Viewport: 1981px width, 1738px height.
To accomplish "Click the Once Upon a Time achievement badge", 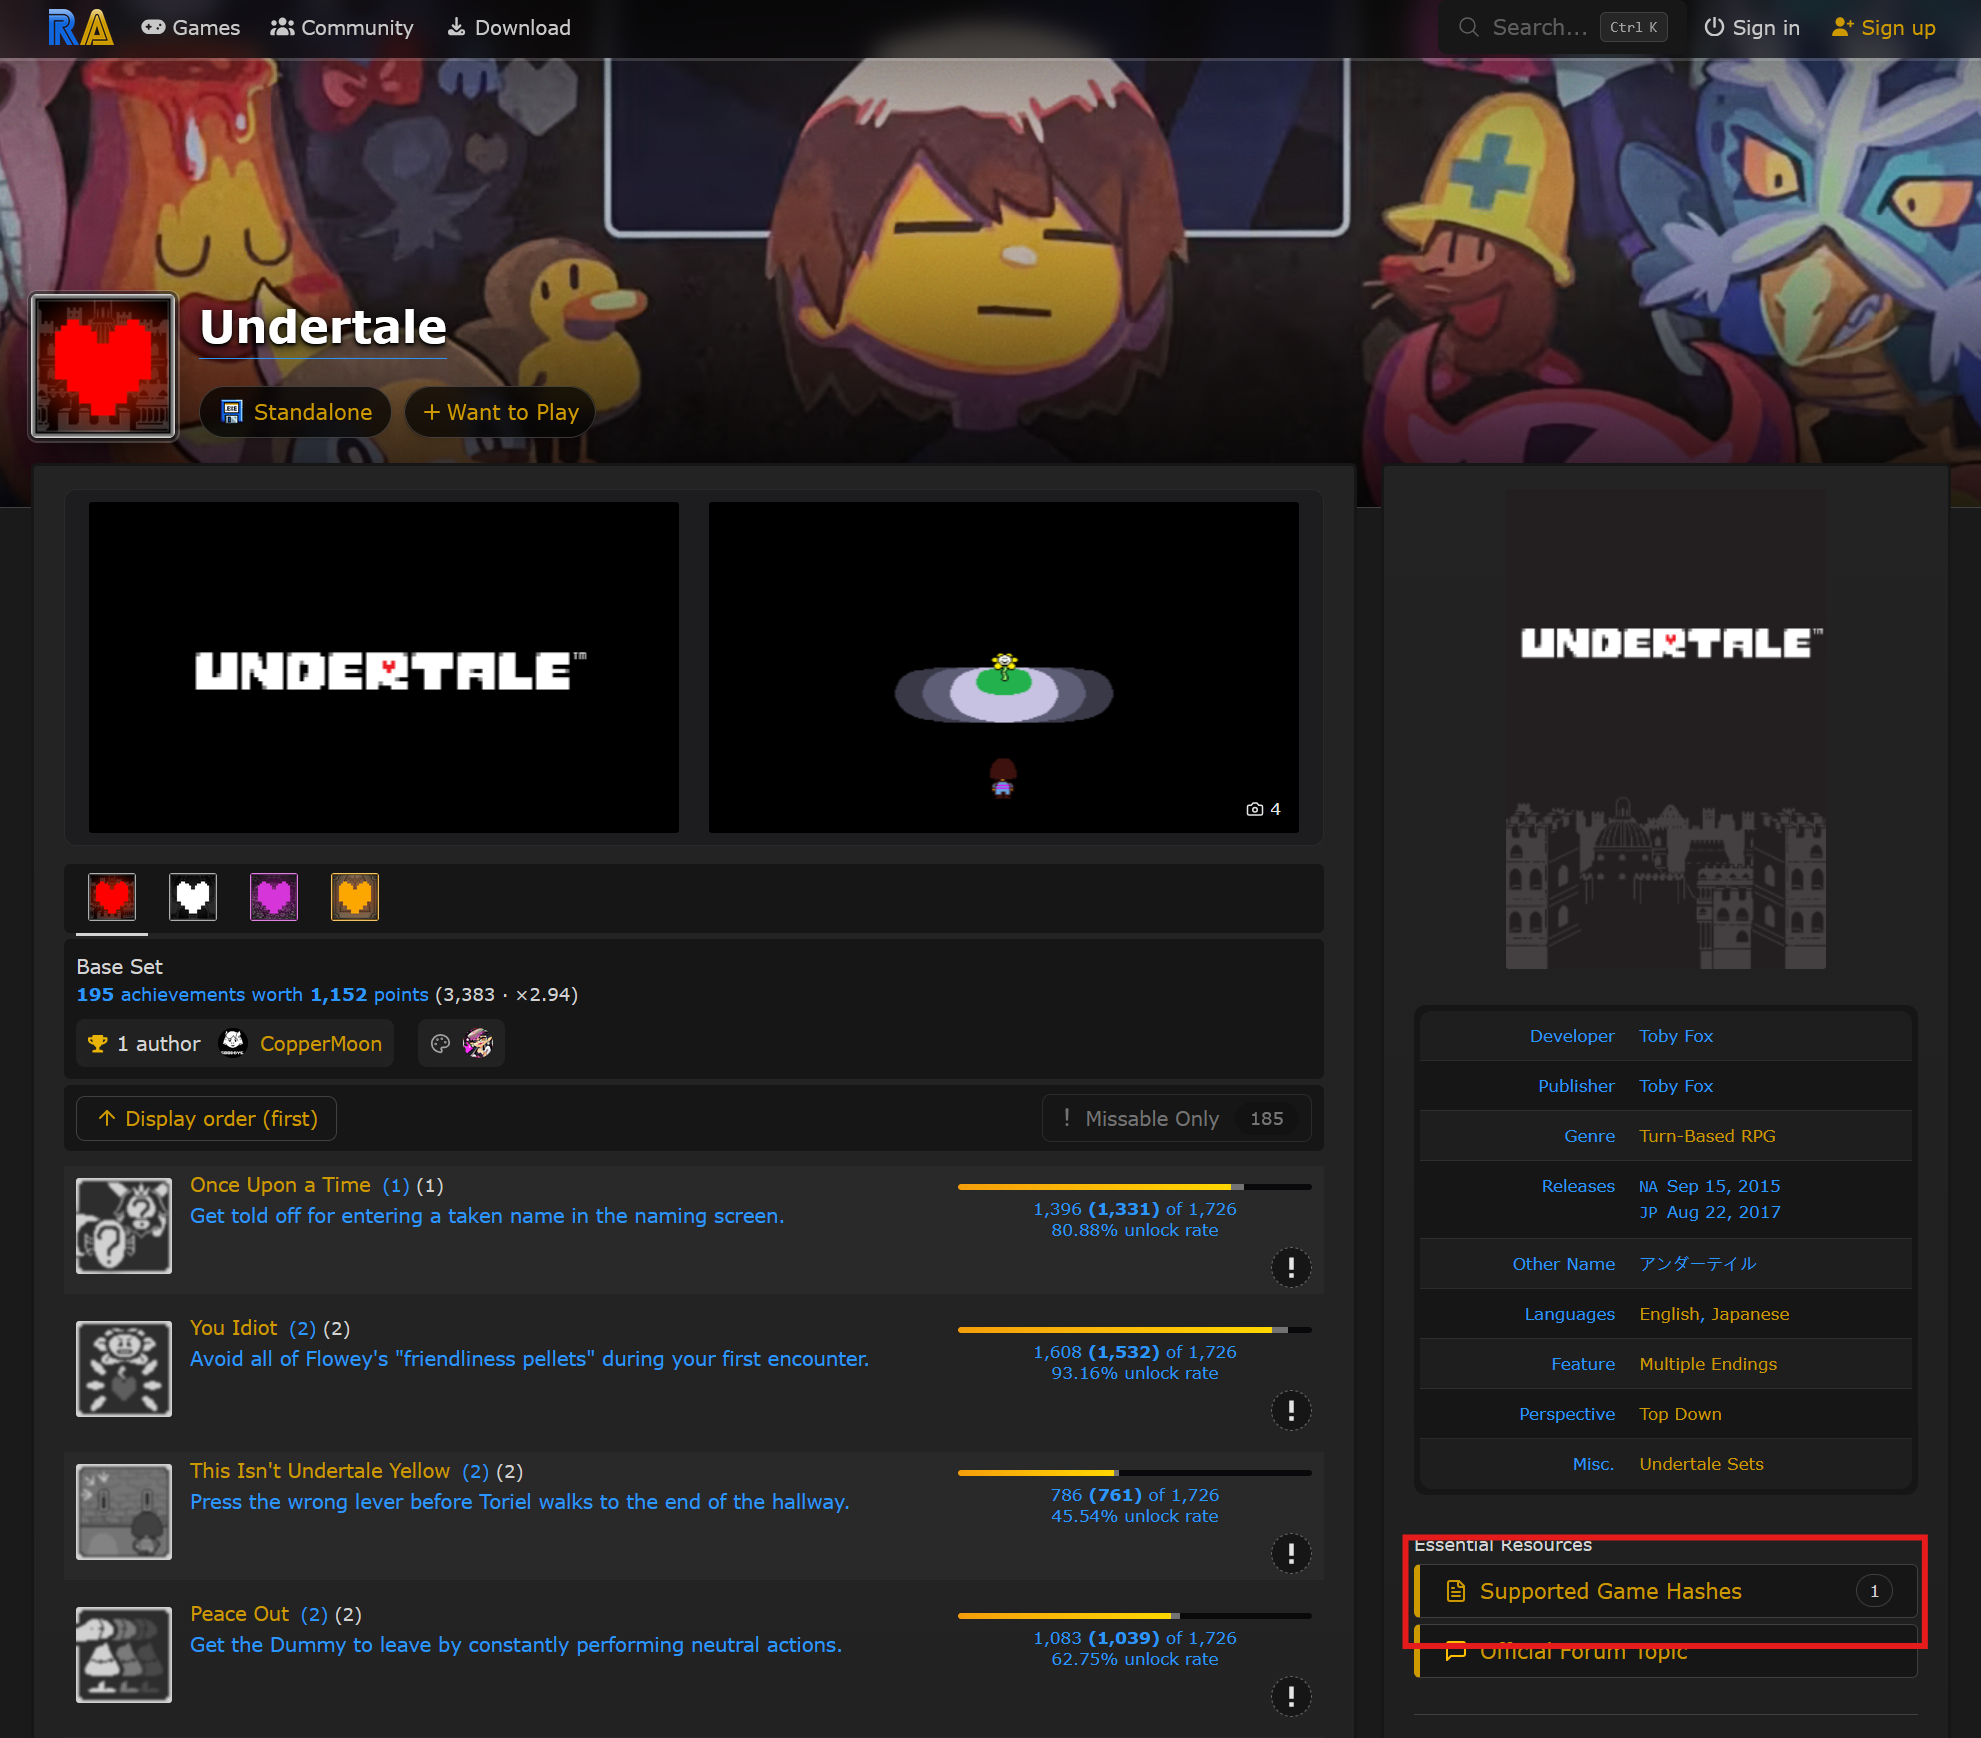I will point(124,1225).
